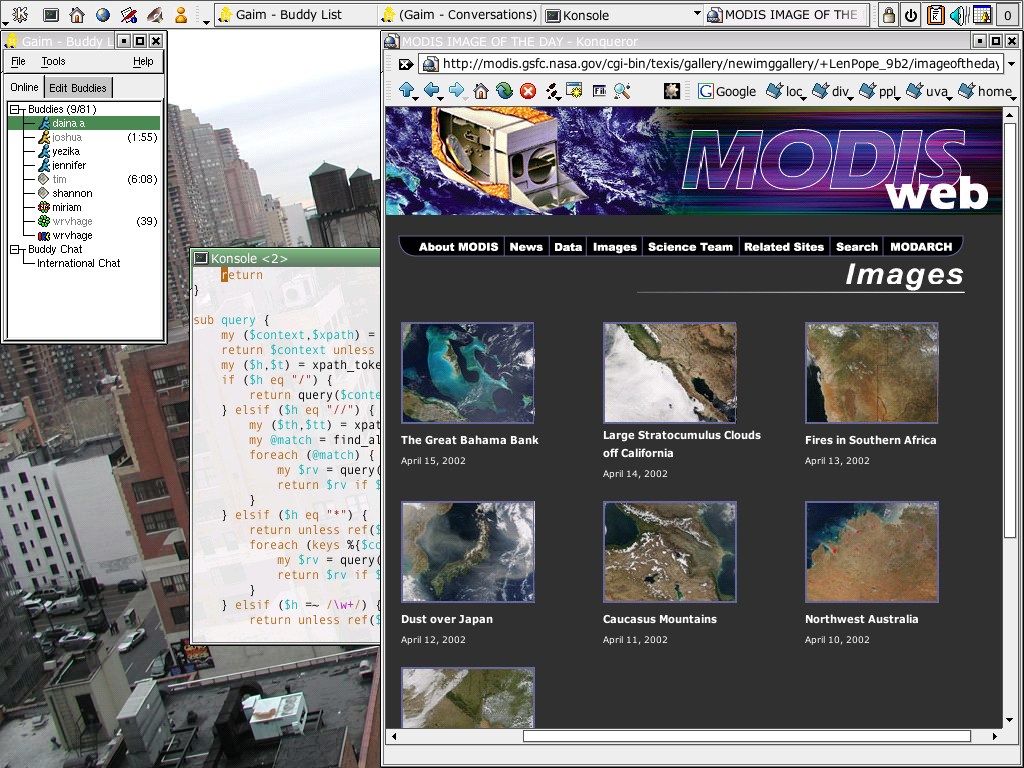Open the home bookmarks folder

click(985, 91)
